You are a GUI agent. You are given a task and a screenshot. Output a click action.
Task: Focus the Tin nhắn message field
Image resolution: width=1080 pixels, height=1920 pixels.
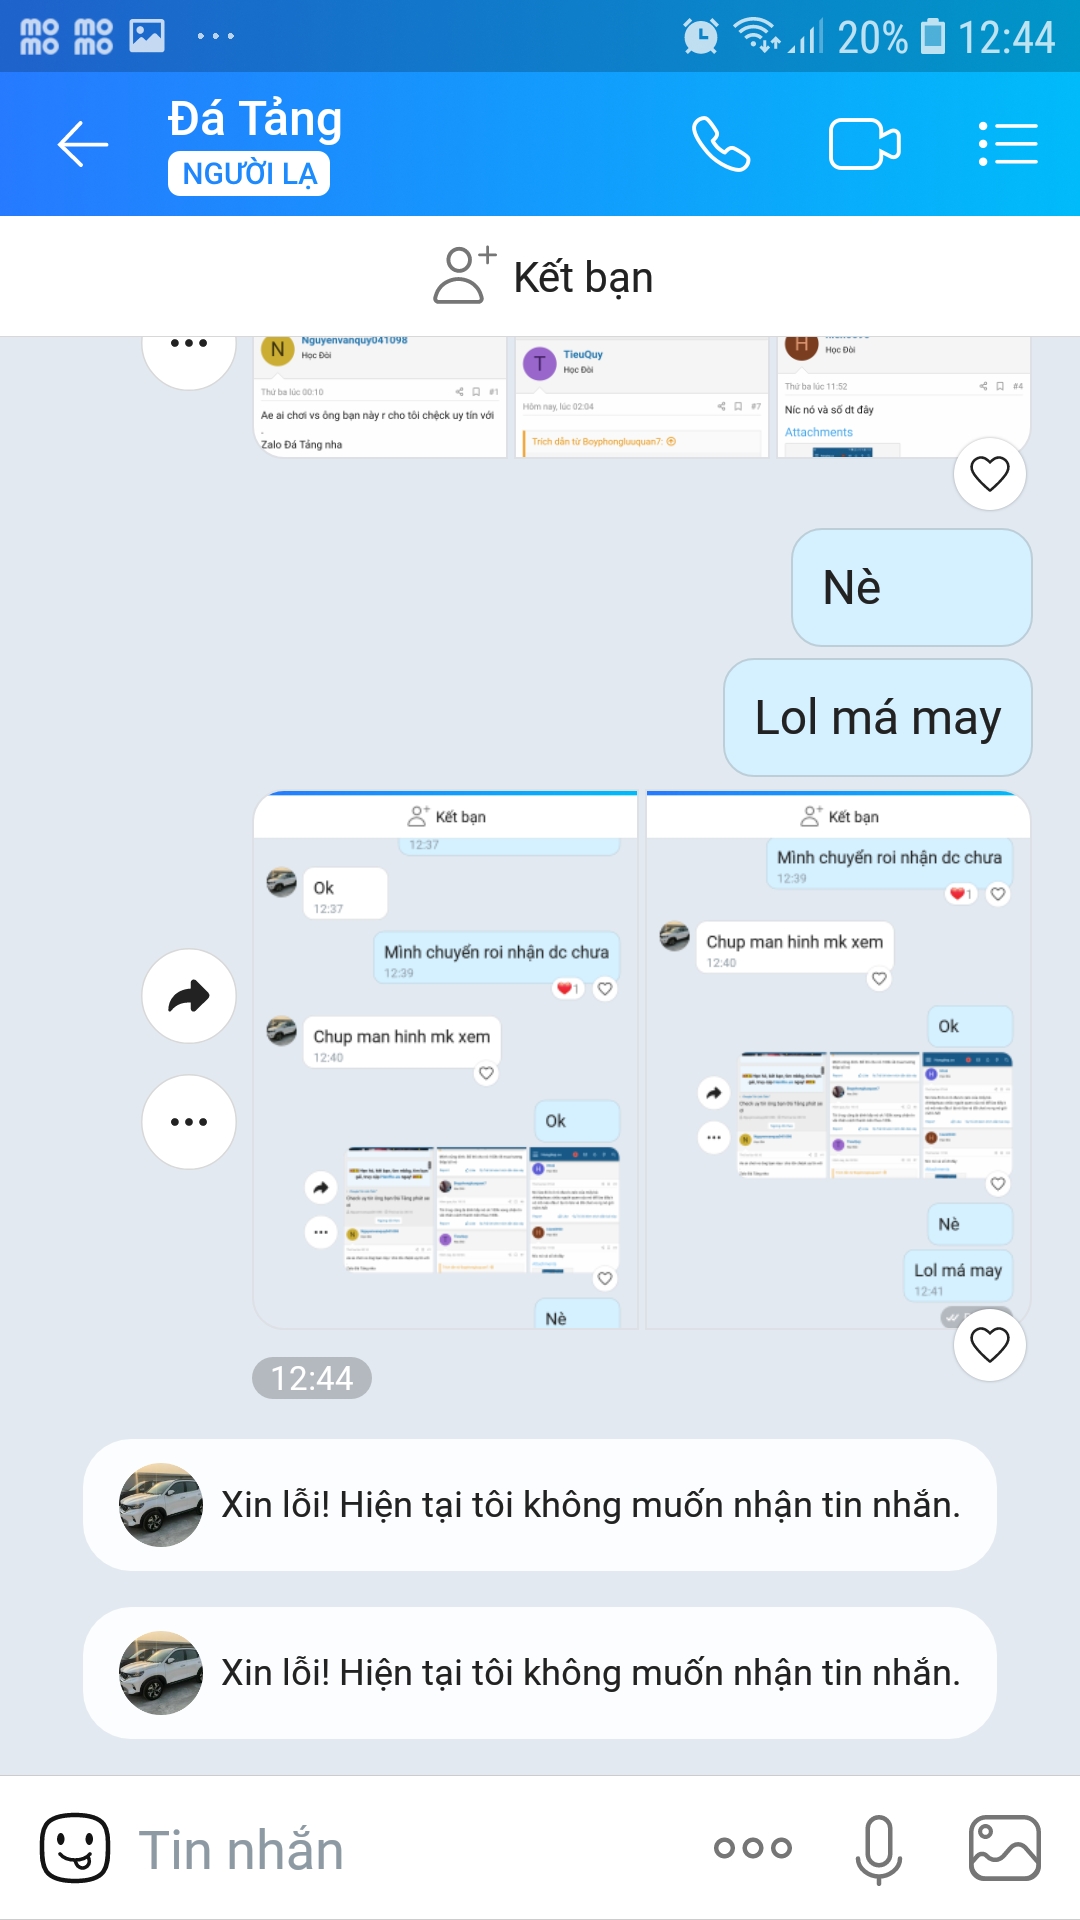coord(410,1850)
